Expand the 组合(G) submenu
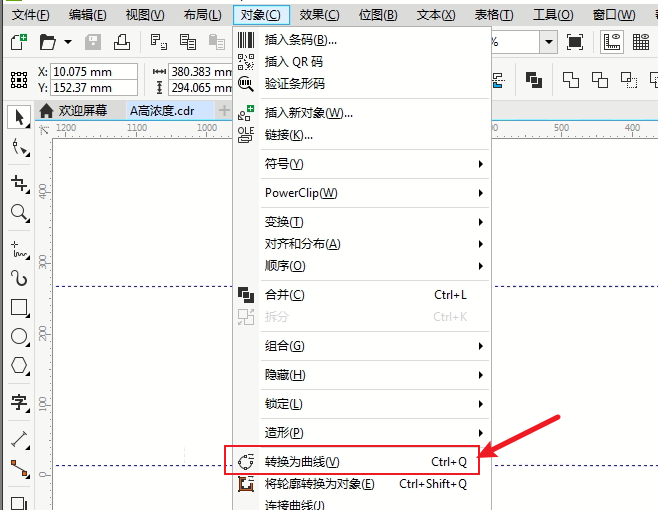The width and height of the screenshot is (658, 510). pyautogui.click(x=362, y=346)
